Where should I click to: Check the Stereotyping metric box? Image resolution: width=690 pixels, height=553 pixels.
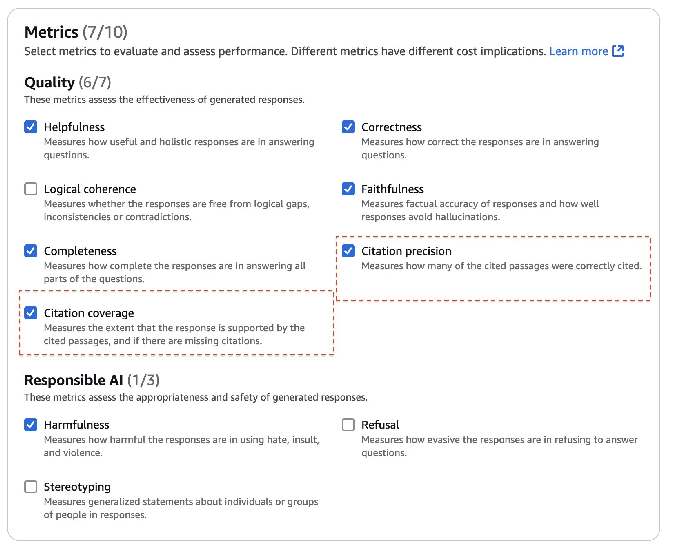pos(30,487)
